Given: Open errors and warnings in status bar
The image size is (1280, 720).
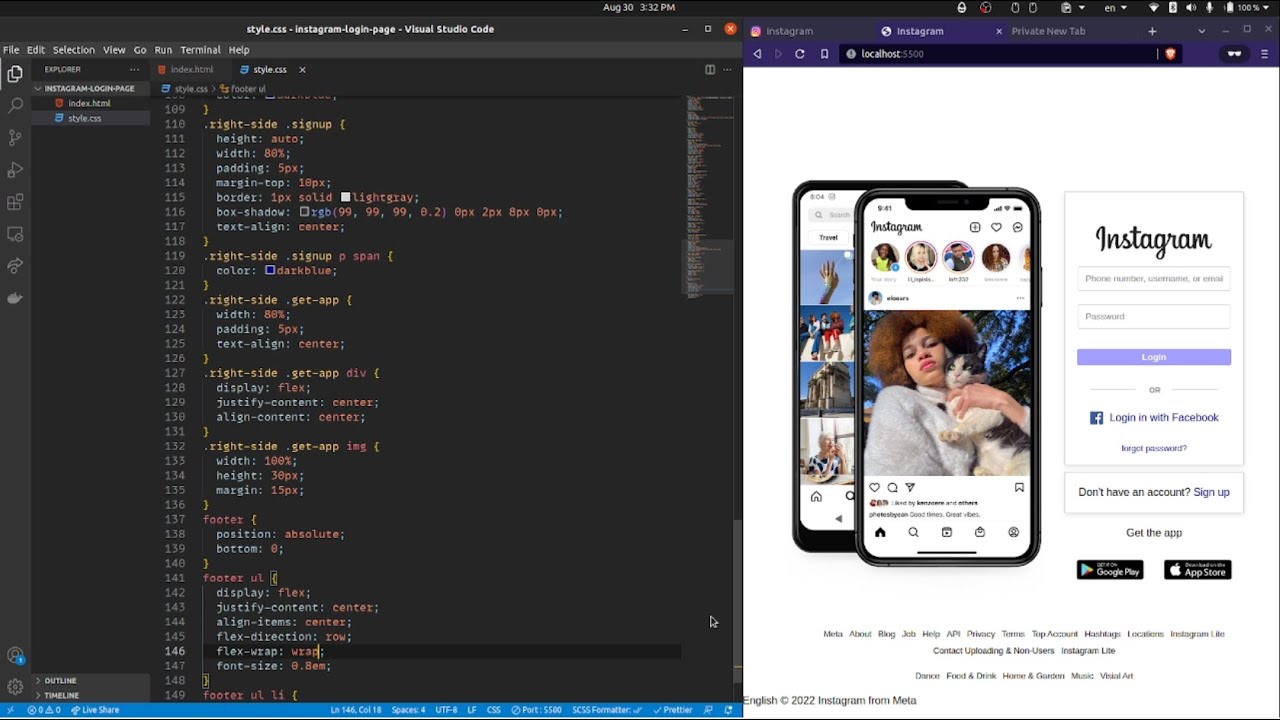Looking at the screenshot, I should [44, 710].
